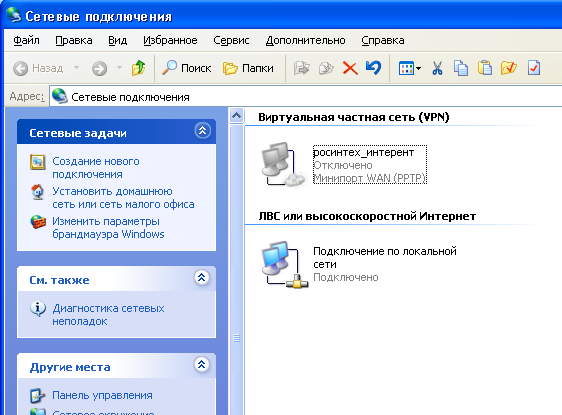Click the network diagnostics info icon
The image size is (562, 415).
point(38,308)
